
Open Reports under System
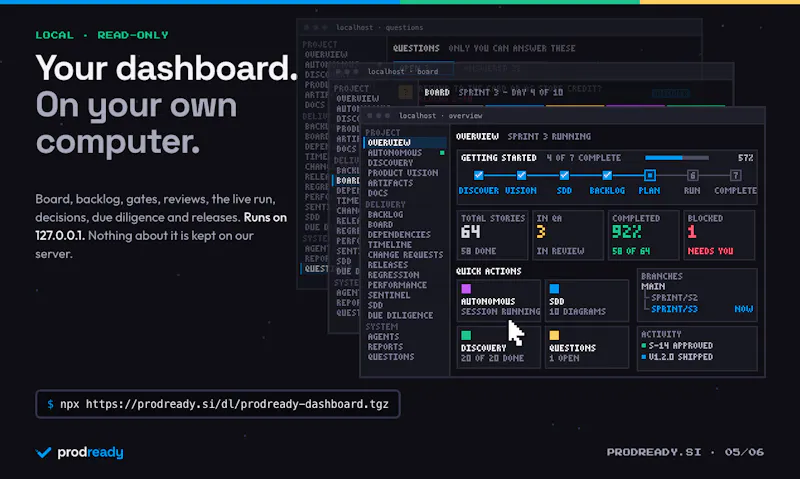385,347
